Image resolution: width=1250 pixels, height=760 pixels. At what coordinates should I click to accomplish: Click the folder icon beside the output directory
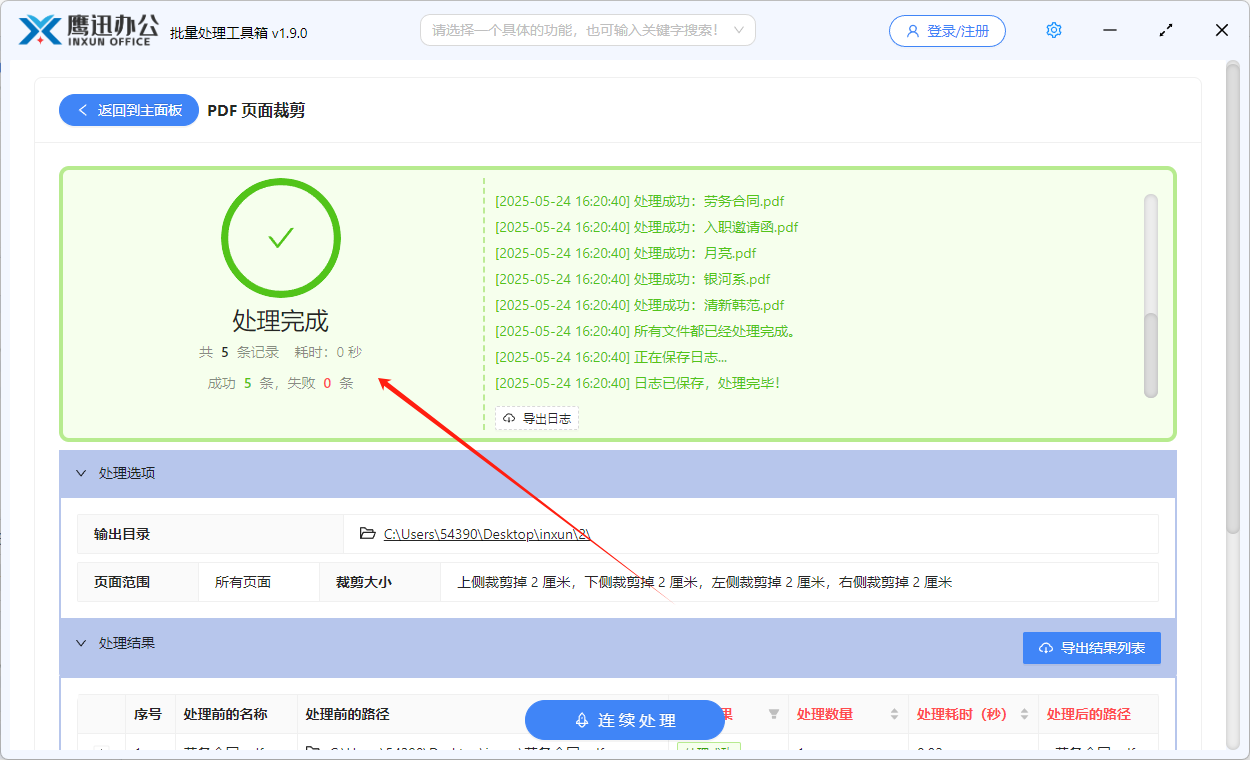point(367,533)
